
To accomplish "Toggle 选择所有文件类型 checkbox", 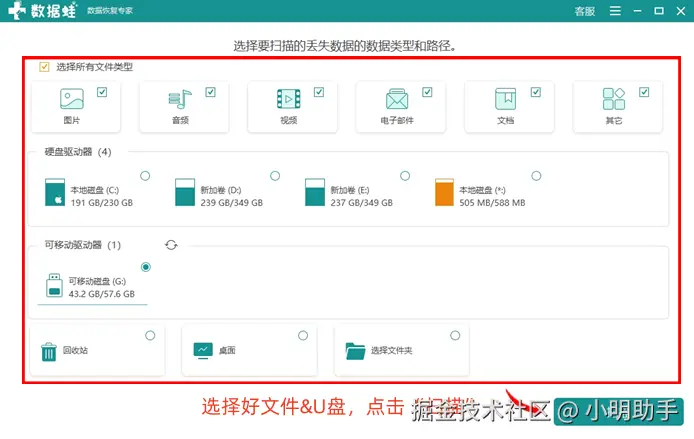I will (44, 67).
